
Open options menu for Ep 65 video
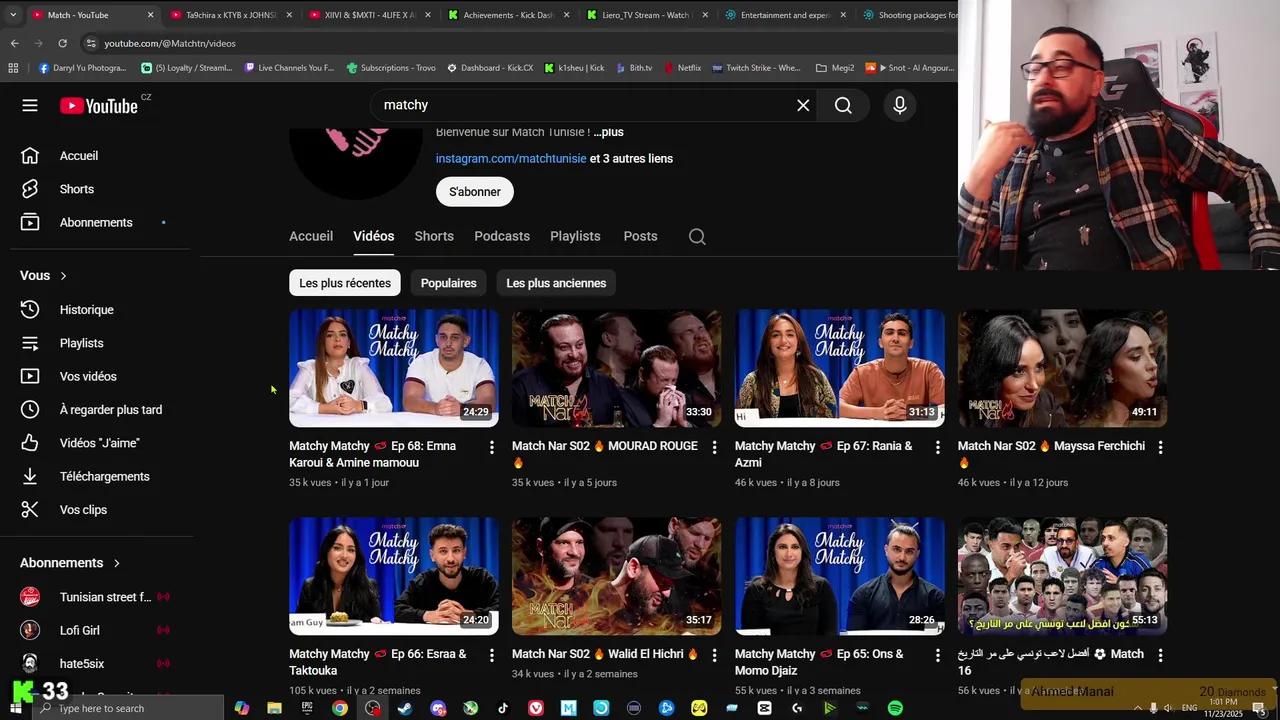937,655
